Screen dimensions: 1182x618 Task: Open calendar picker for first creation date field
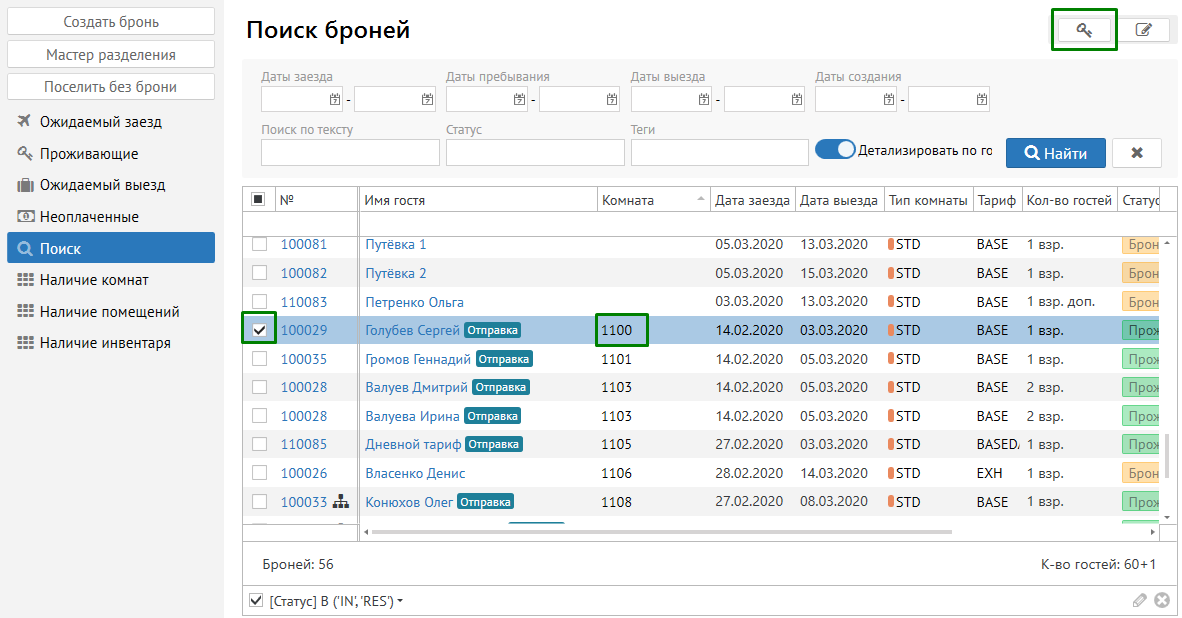889,99
